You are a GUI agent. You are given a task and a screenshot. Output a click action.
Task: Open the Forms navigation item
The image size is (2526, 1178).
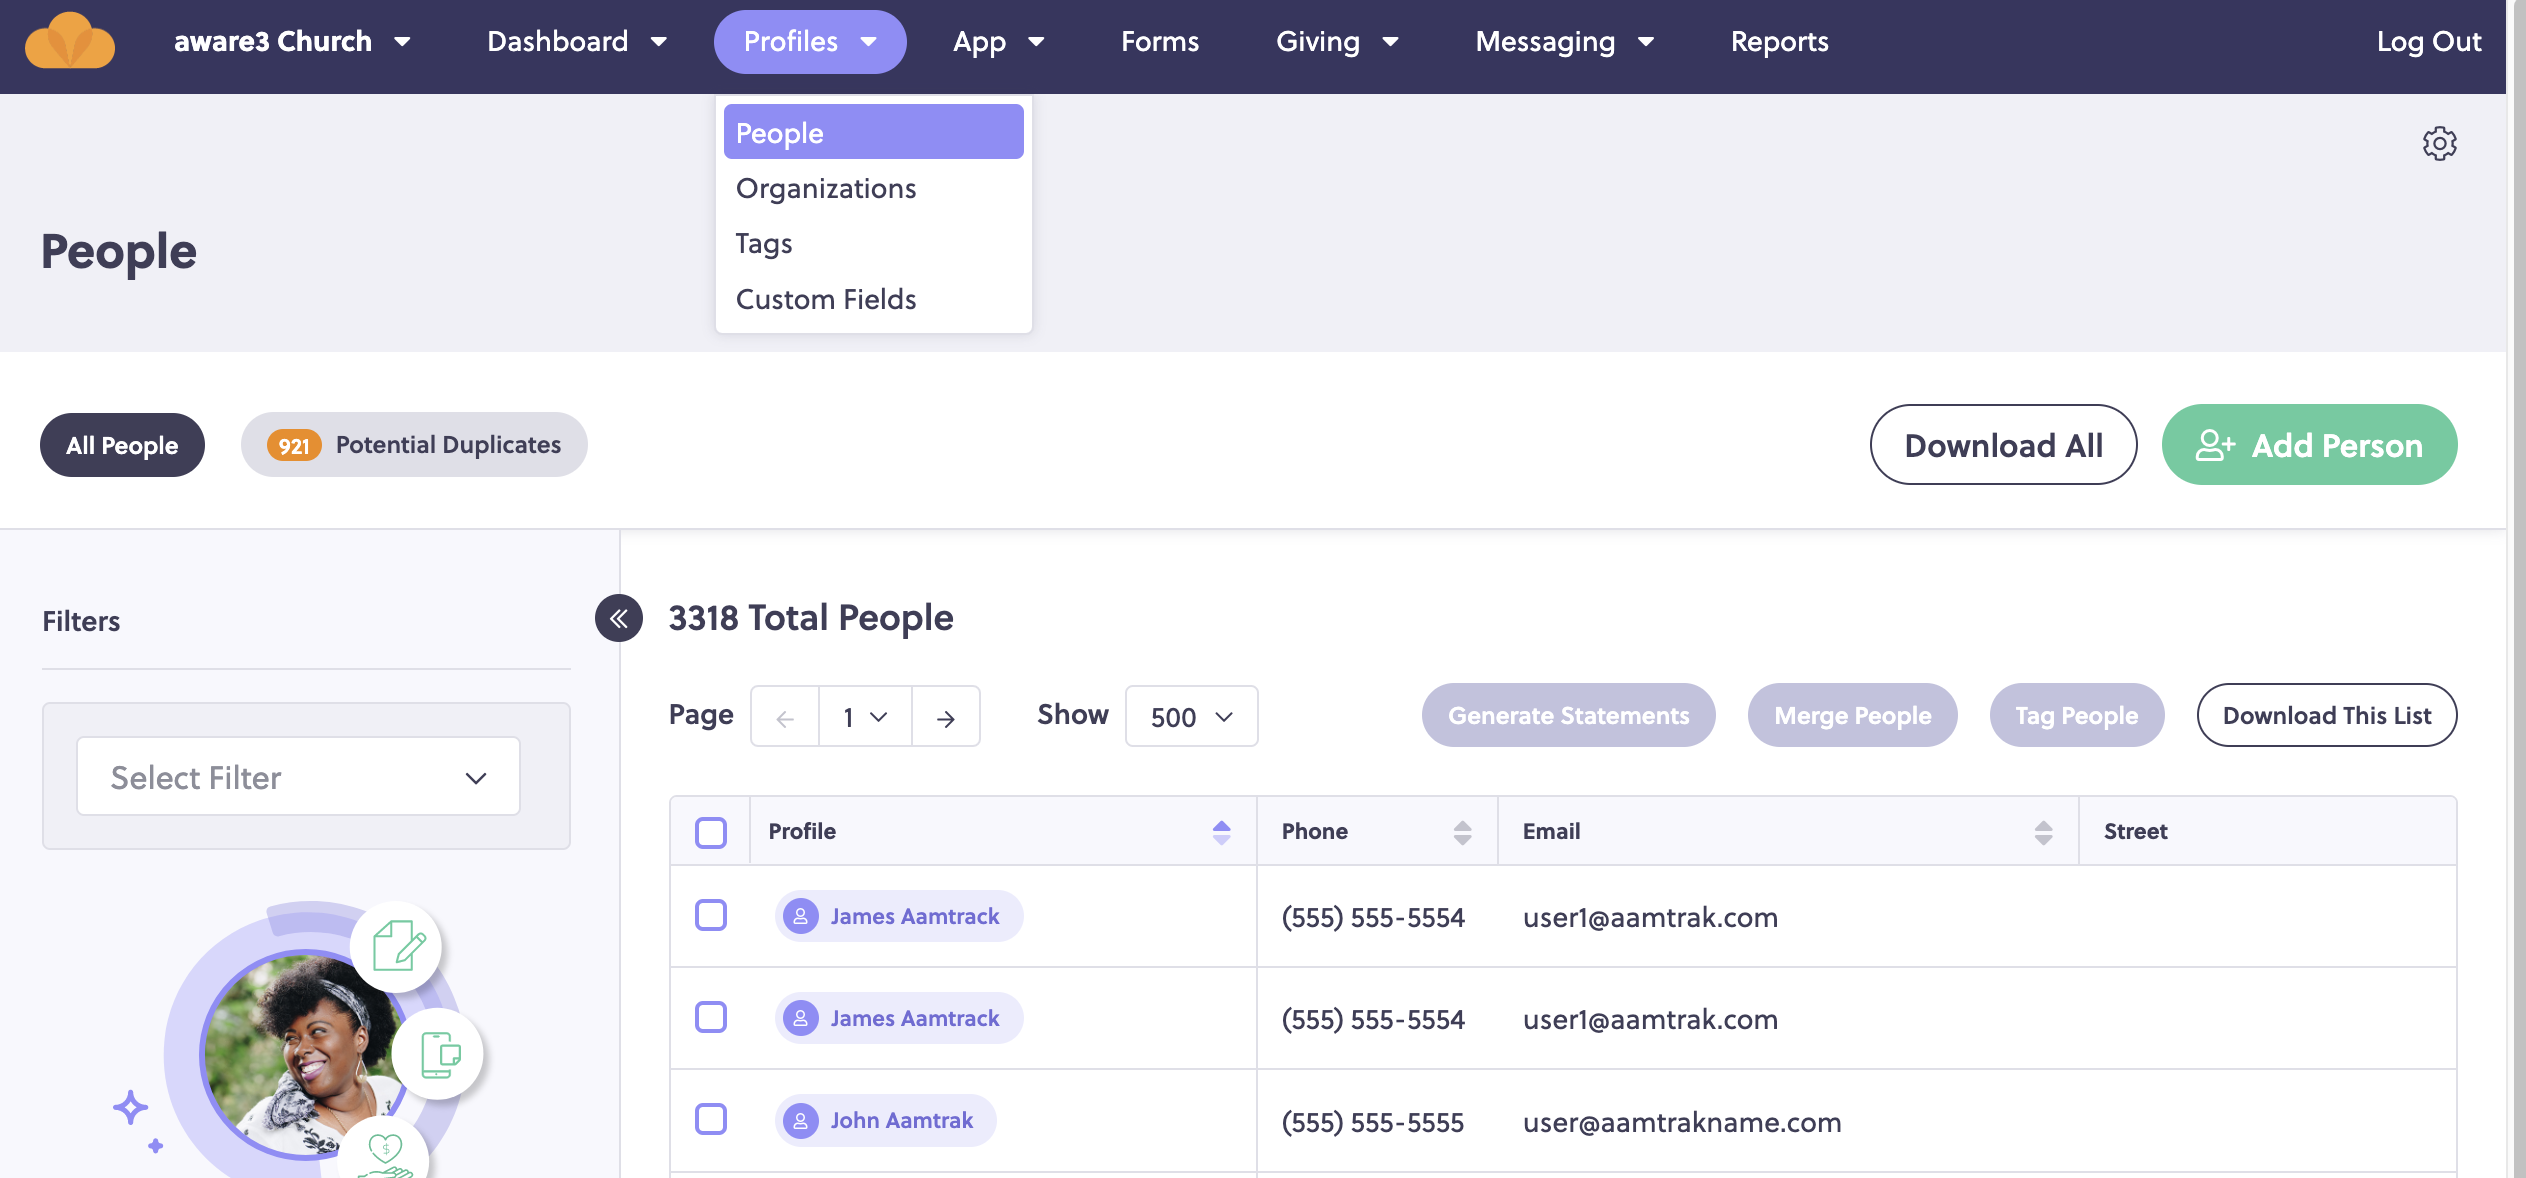pos(1159,41)
